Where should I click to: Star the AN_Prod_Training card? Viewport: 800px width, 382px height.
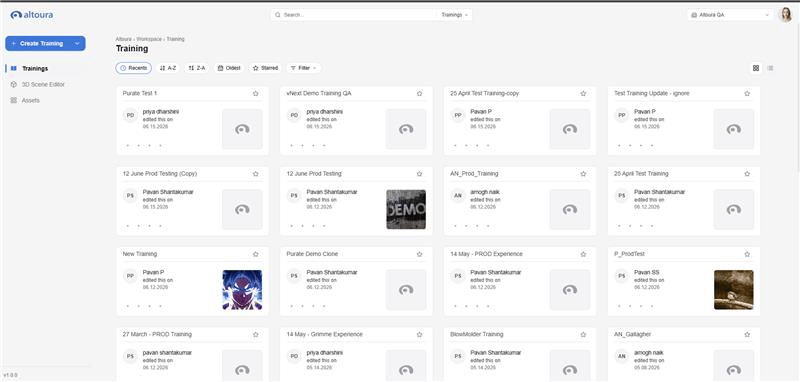(583, 174)
